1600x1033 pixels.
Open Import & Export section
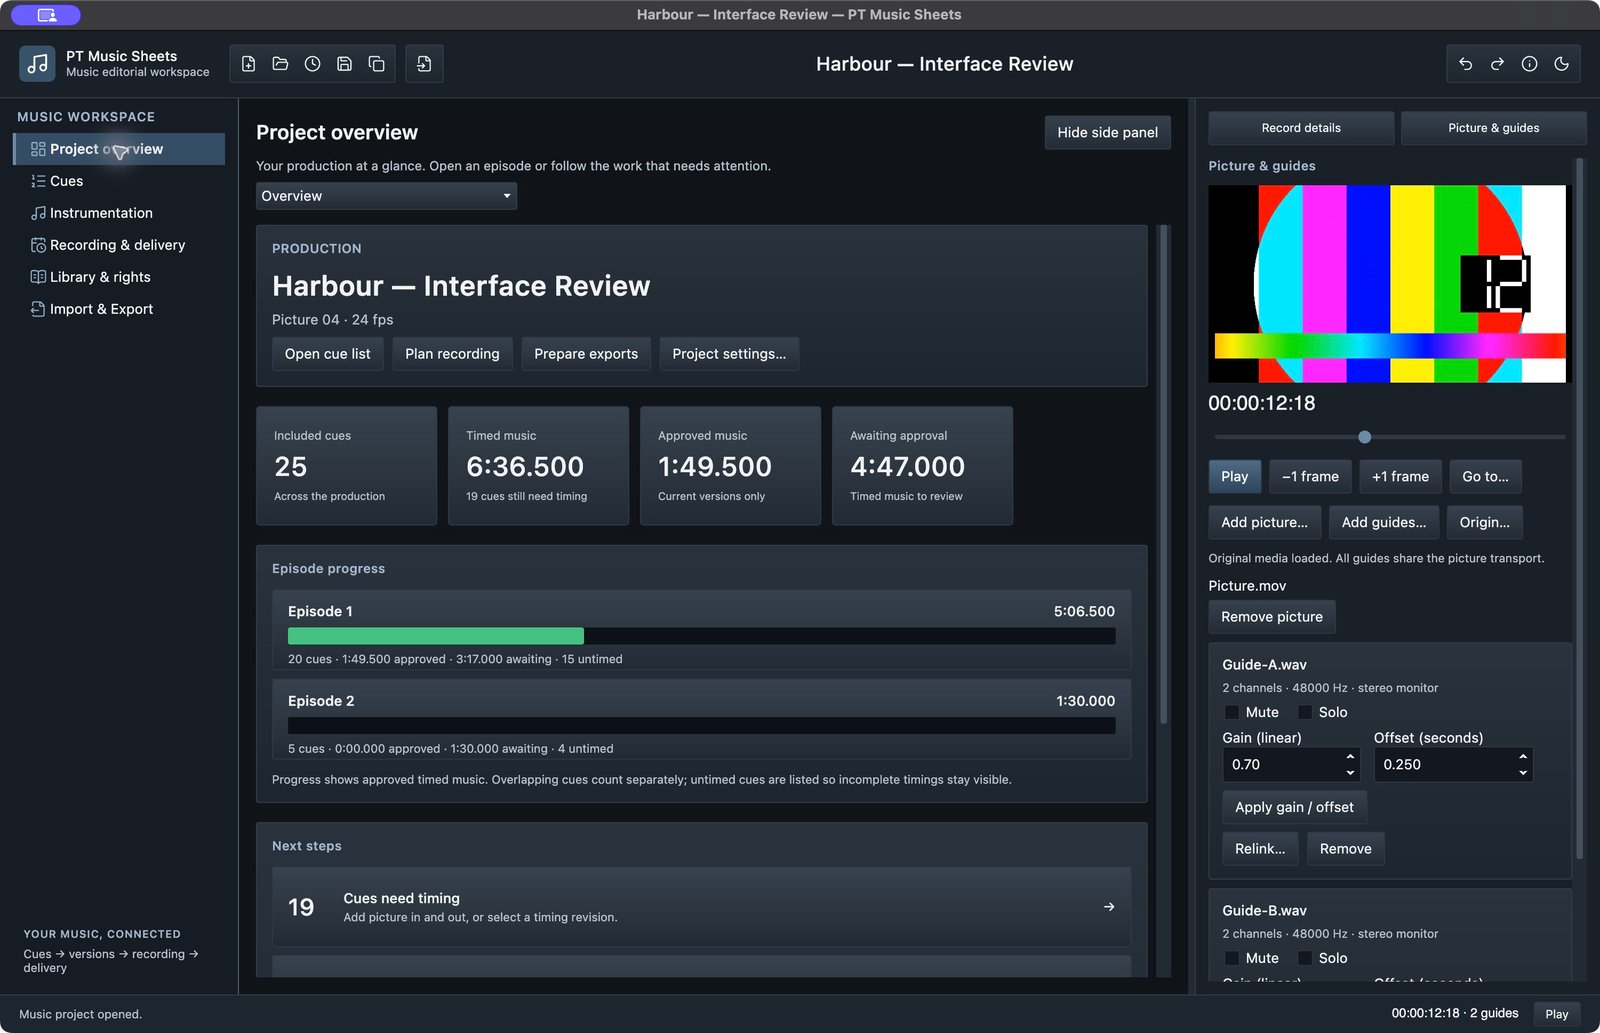tap(119, 309)
